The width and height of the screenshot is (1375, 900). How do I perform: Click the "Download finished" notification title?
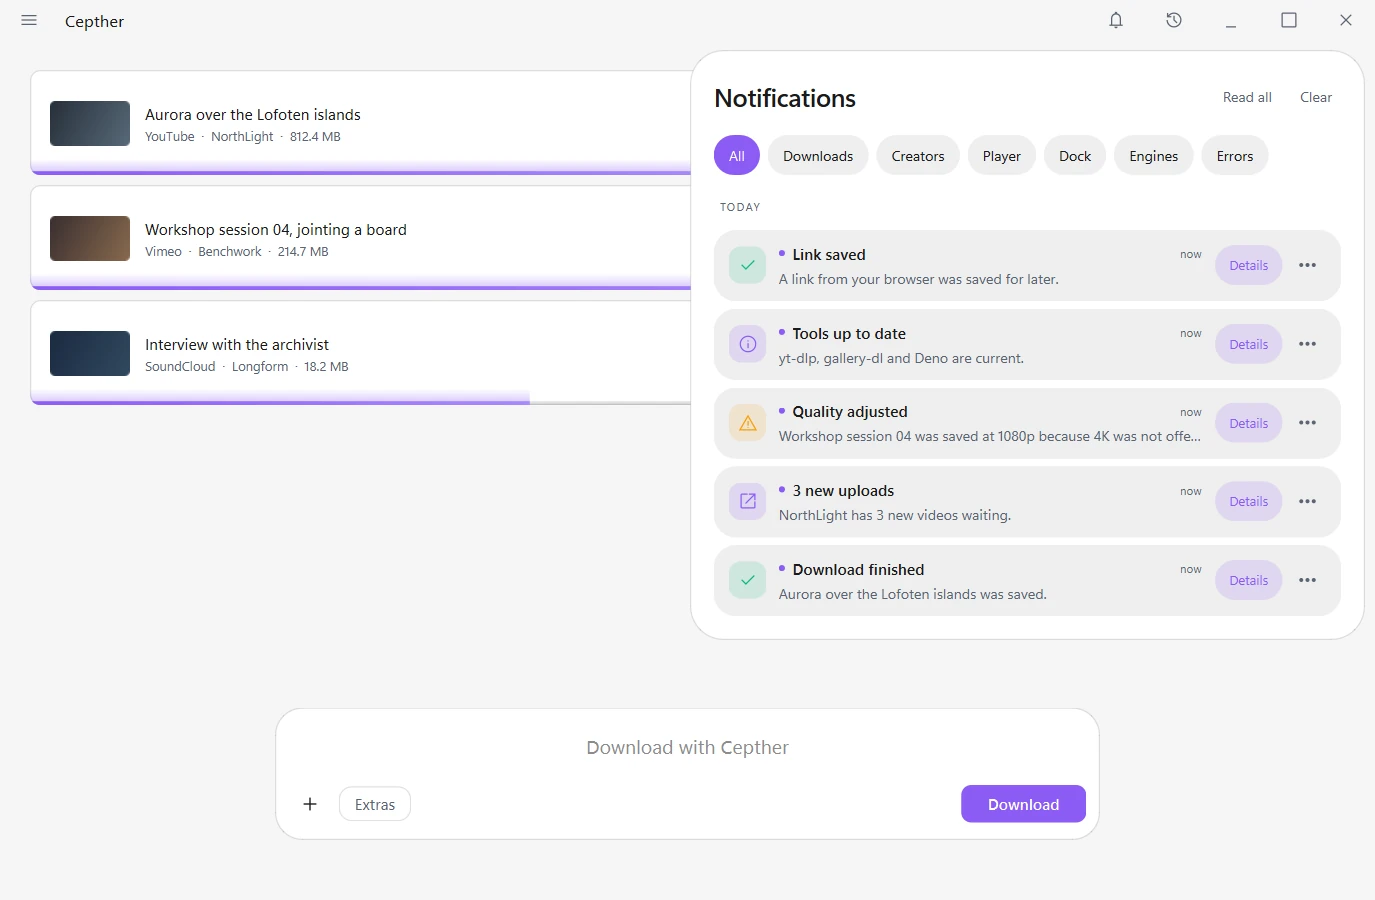point(858,569)
